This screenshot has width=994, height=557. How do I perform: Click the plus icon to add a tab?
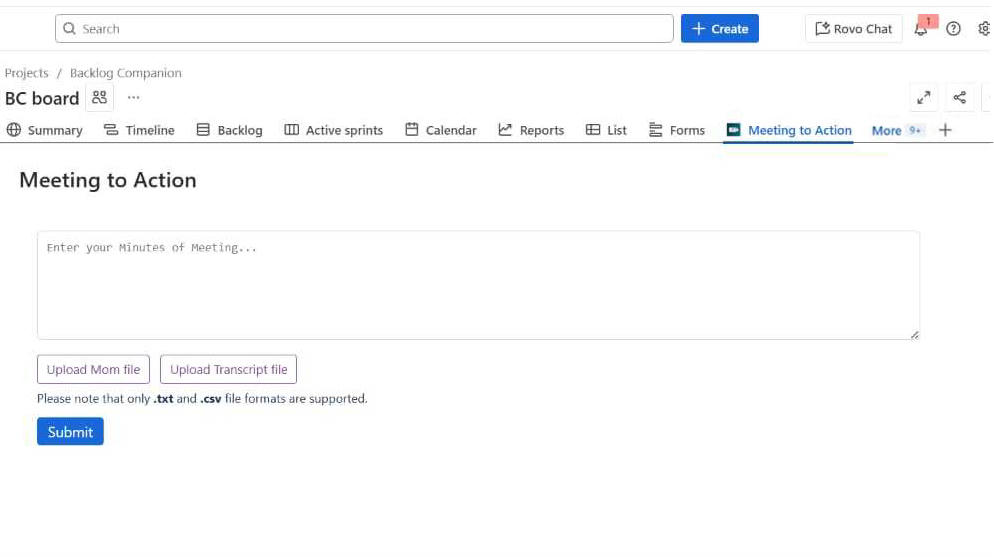pyautogui.click(x=945, y=130)
